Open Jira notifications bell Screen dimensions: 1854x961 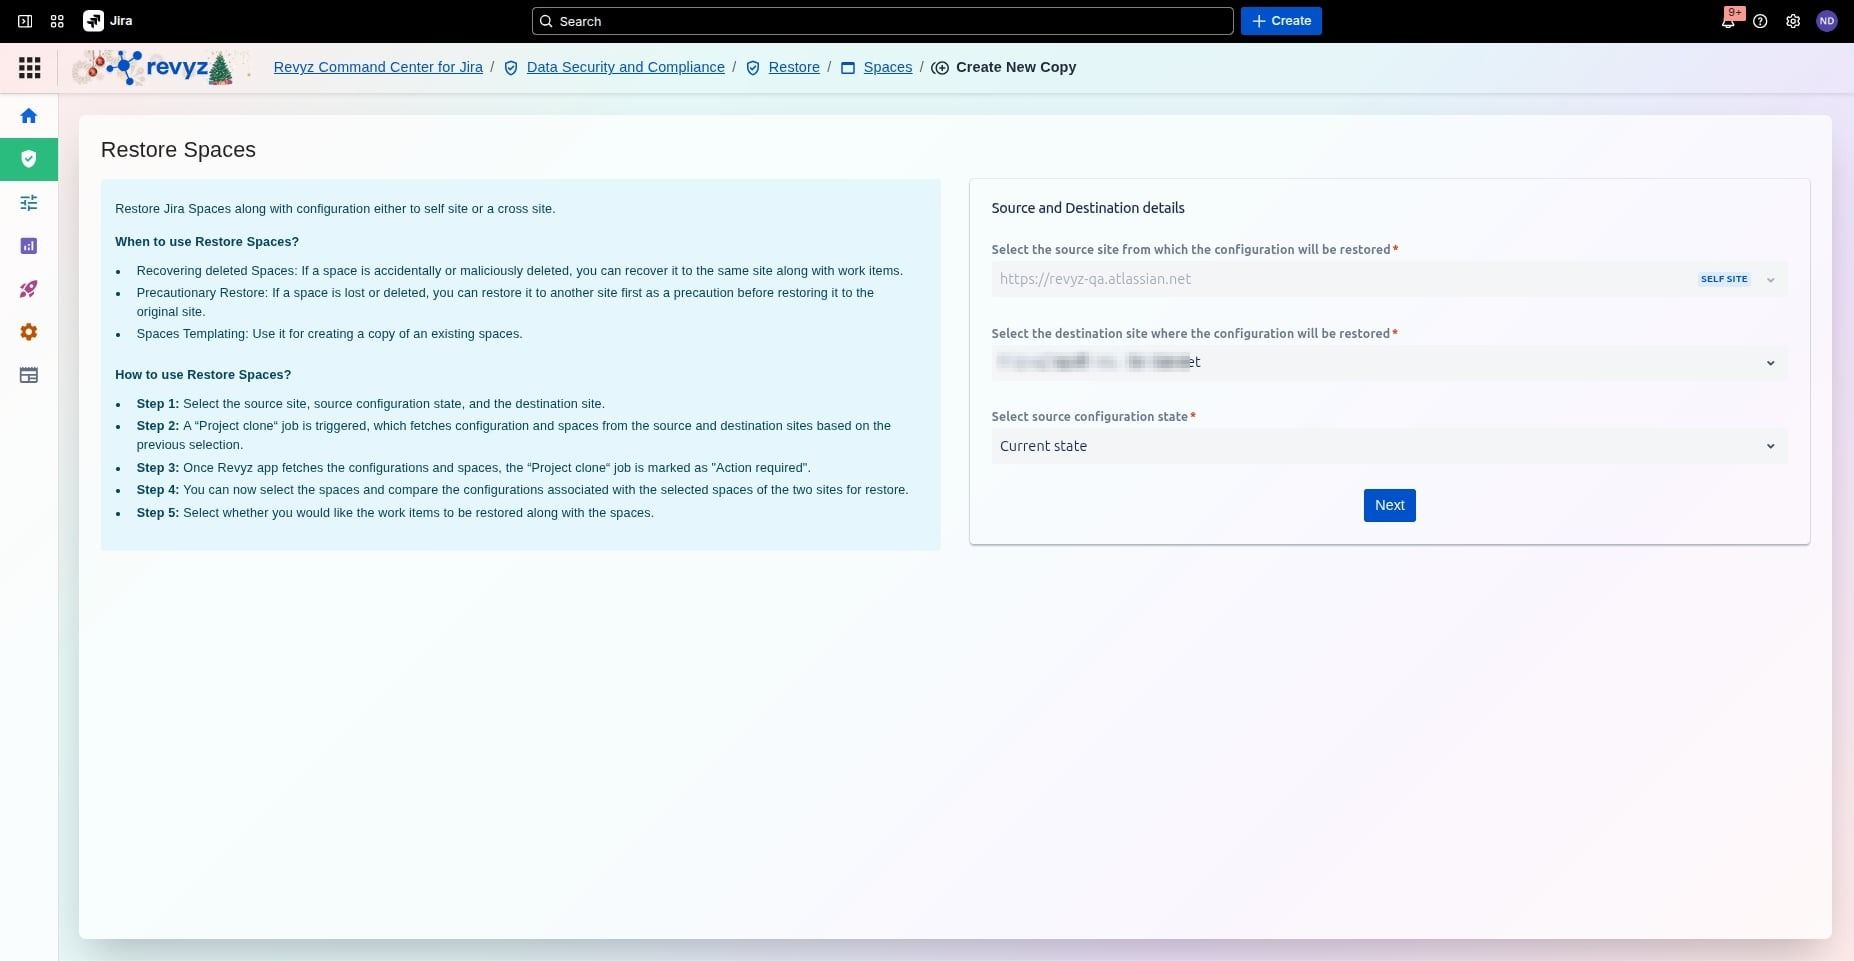click(x=1727, y=21)
